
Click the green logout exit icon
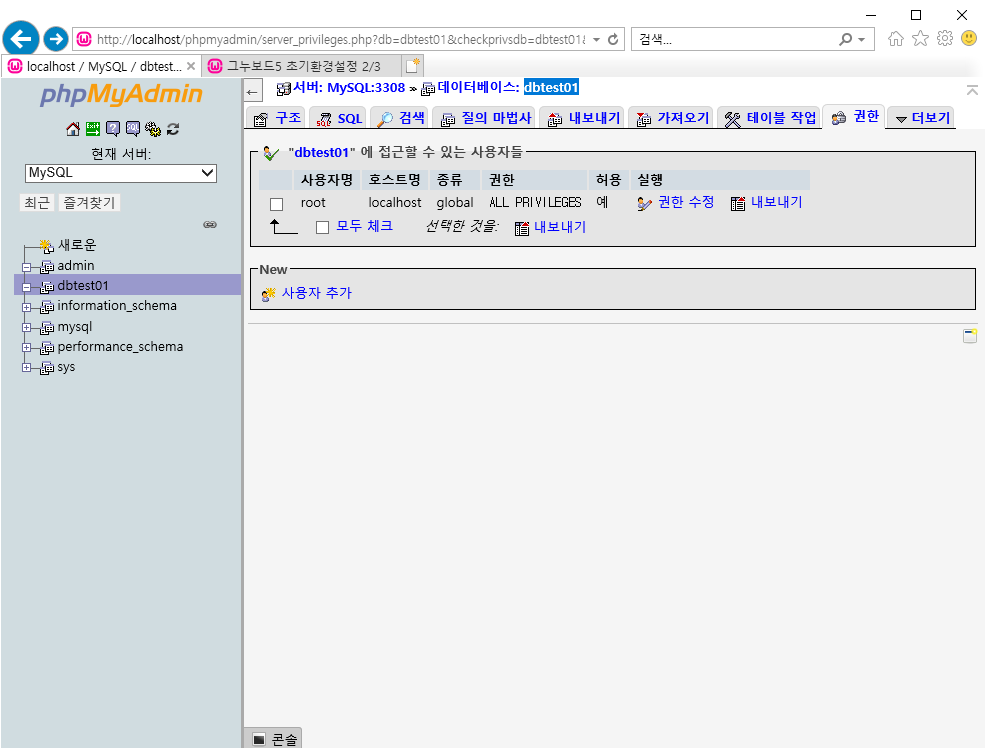coord(93,129)
